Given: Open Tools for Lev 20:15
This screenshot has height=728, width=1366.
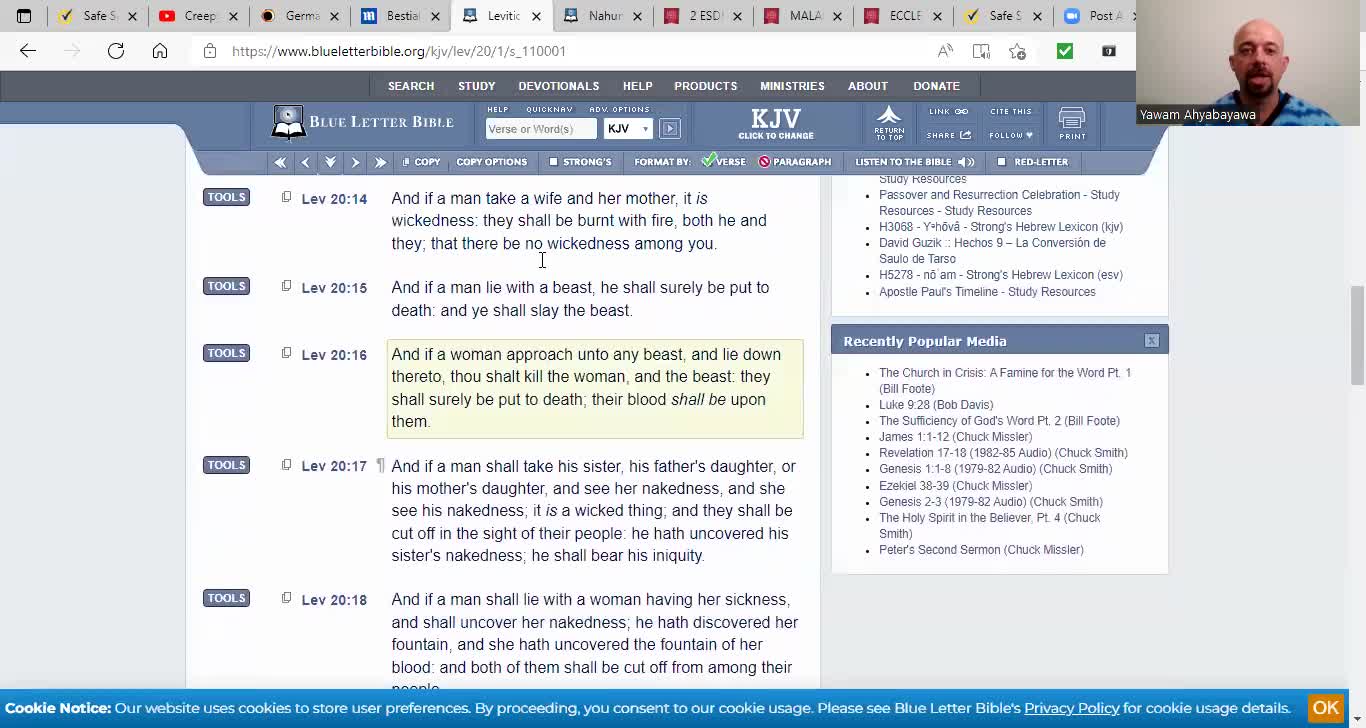Looking at the screenshot, I should 226,286.
